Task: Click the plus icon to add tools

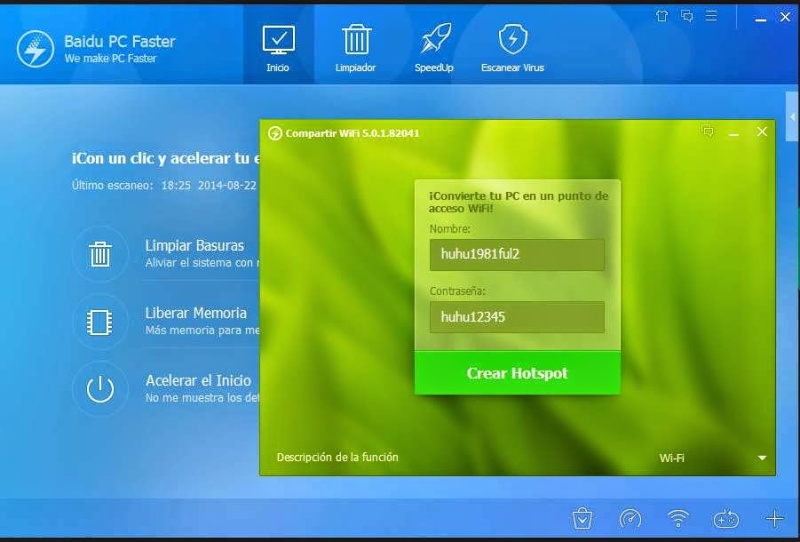Action: point(774,519)
